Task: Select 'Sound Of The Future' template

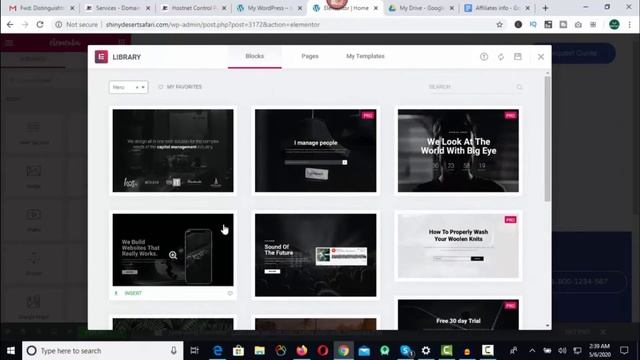Action: 316,255
